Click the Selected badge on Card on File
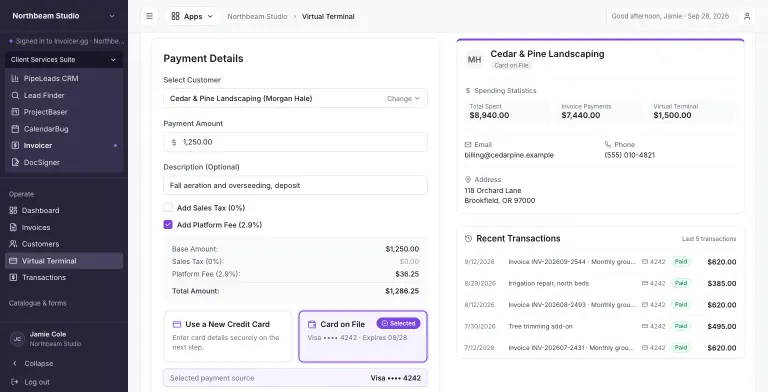Viewport: 768px width, 392px height. coord(398,323)
